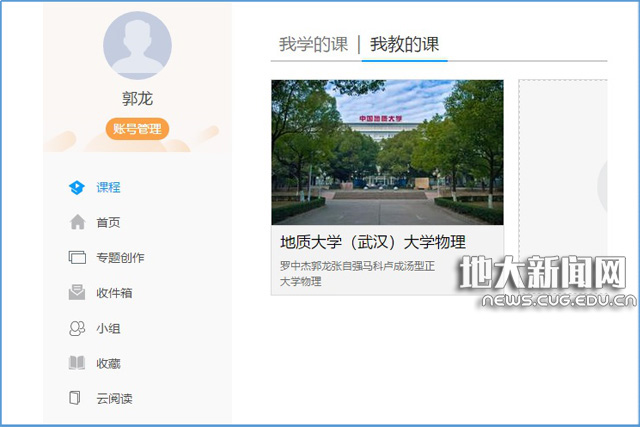Screen dimensions: 640x427
Task: Click the orange 账号管理 button
Action: point(137,129)
